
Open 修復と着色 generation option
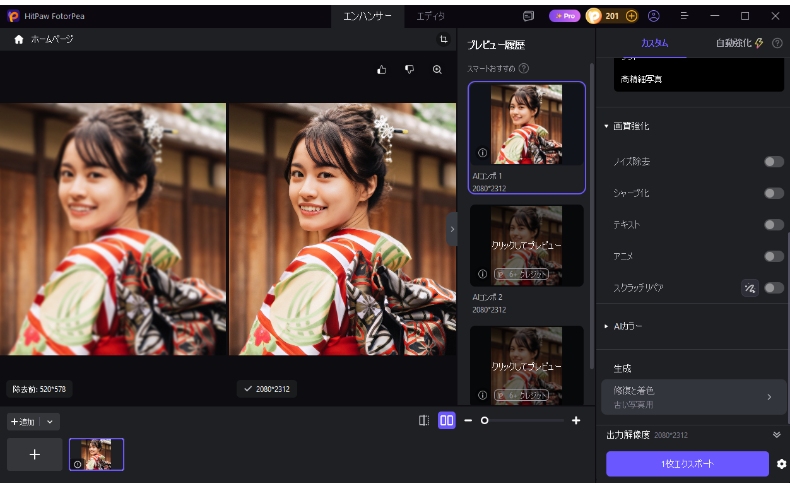[x=693, y=397]
